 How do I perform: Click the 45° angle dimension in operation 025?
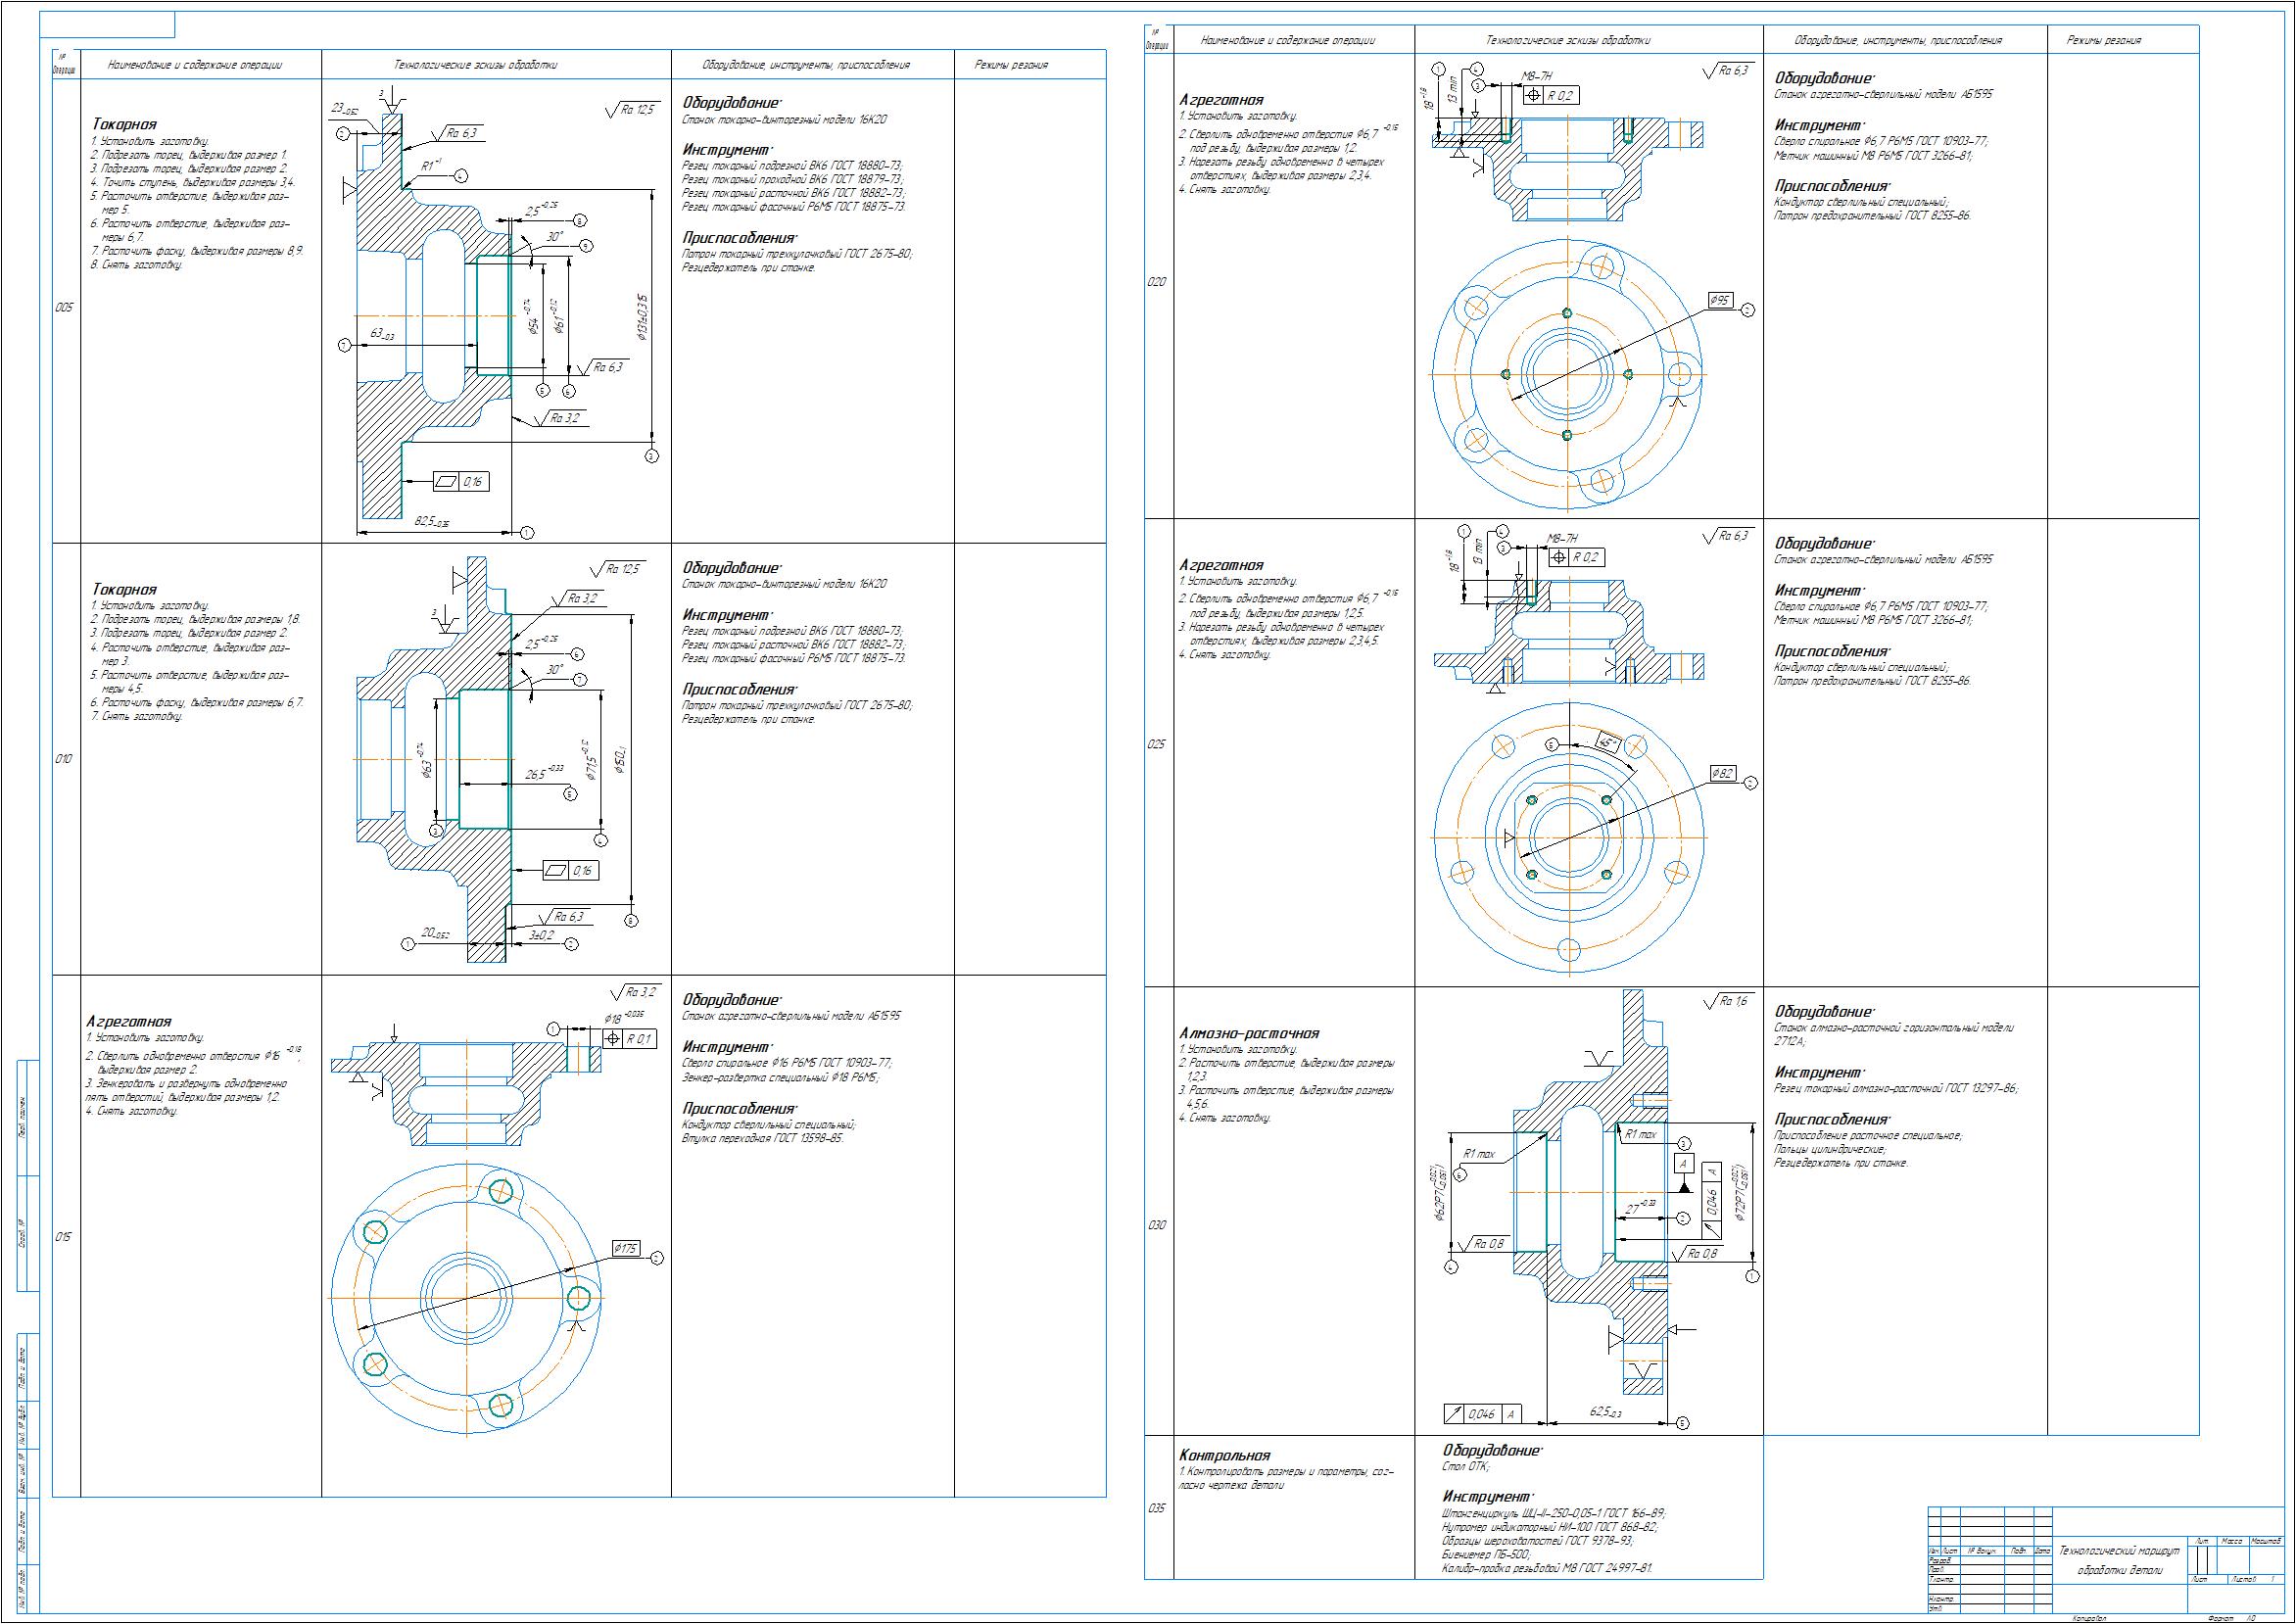pos(1607,742)
